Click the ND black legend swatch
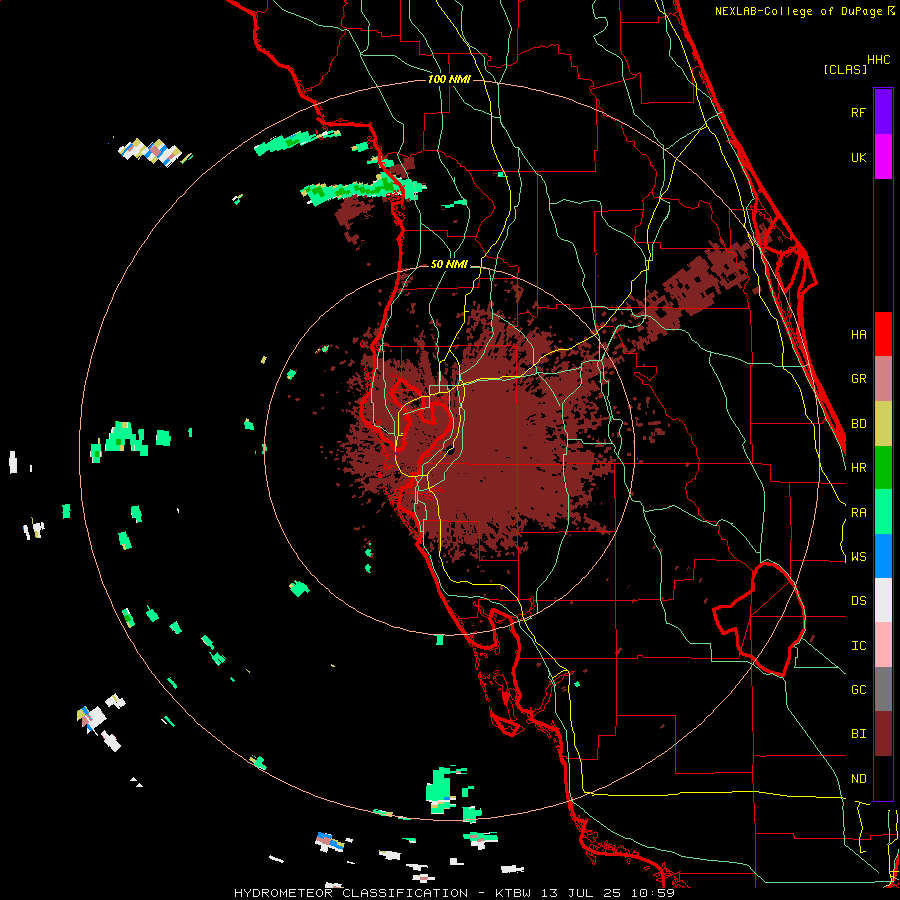 [883, 778]
